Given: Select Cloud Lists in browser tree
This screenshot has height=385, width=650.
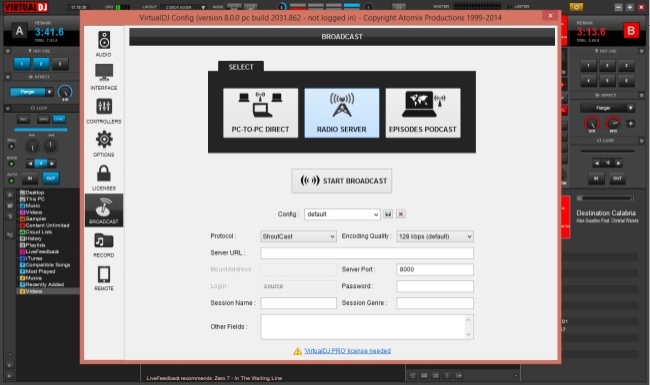Looking at the screenshot, I should tap(36, 232).
